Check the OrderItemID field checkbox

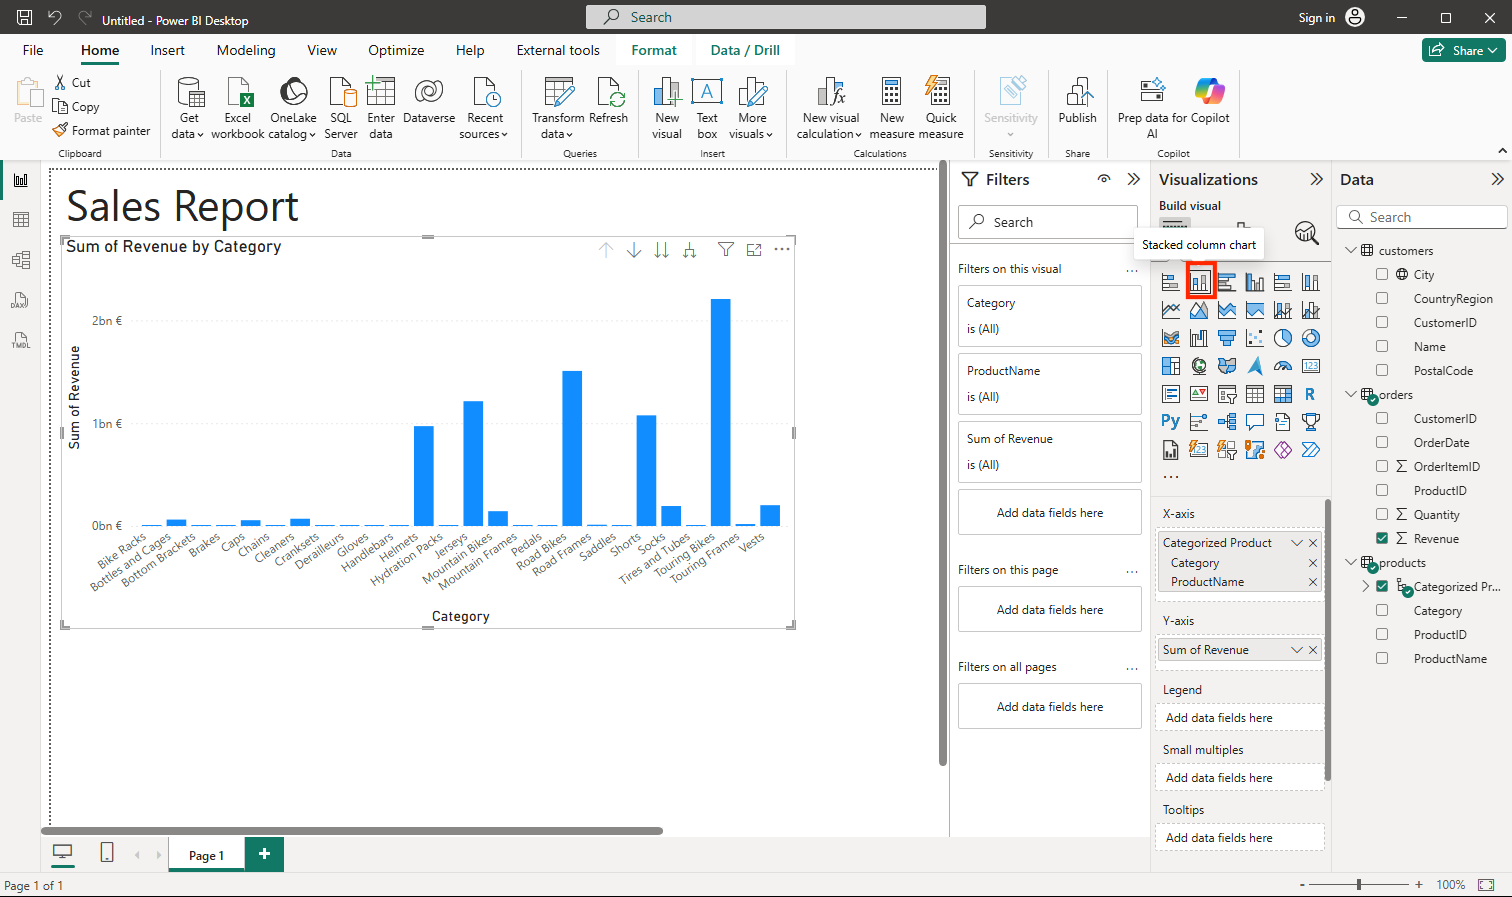click(1382, 466)
